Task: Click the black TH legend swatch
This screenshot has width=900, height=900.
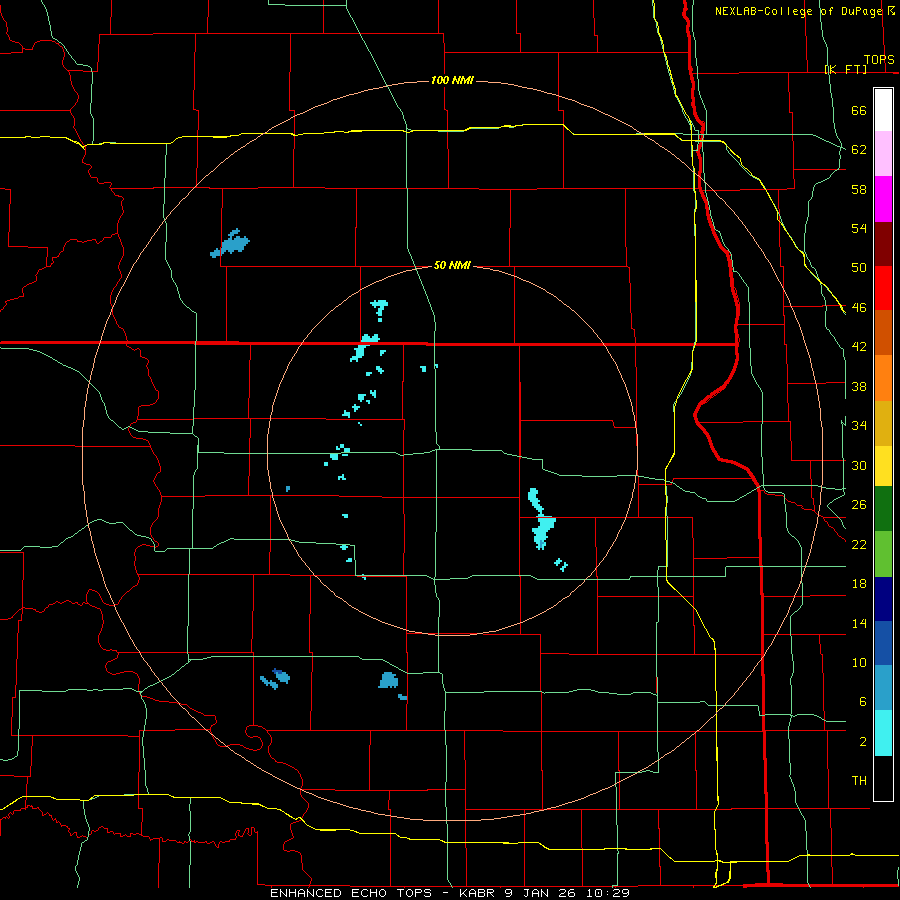Action: [883, 778]
